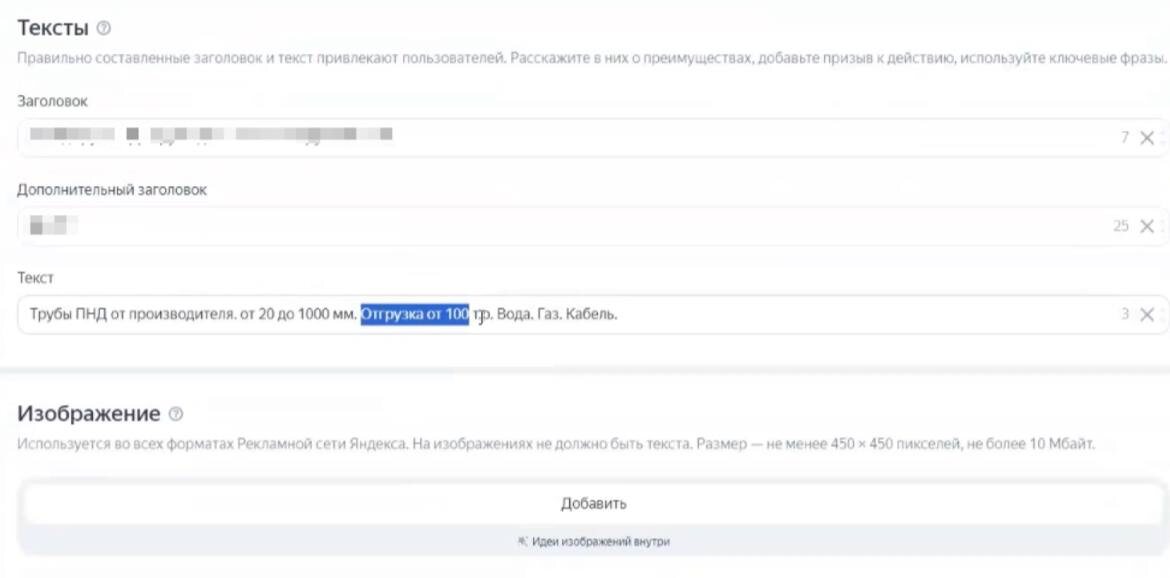Click the character counter '25' in Дополнительный заголовок
Viewport: 1170px width, 578px height.
[x=1121, y=226]
